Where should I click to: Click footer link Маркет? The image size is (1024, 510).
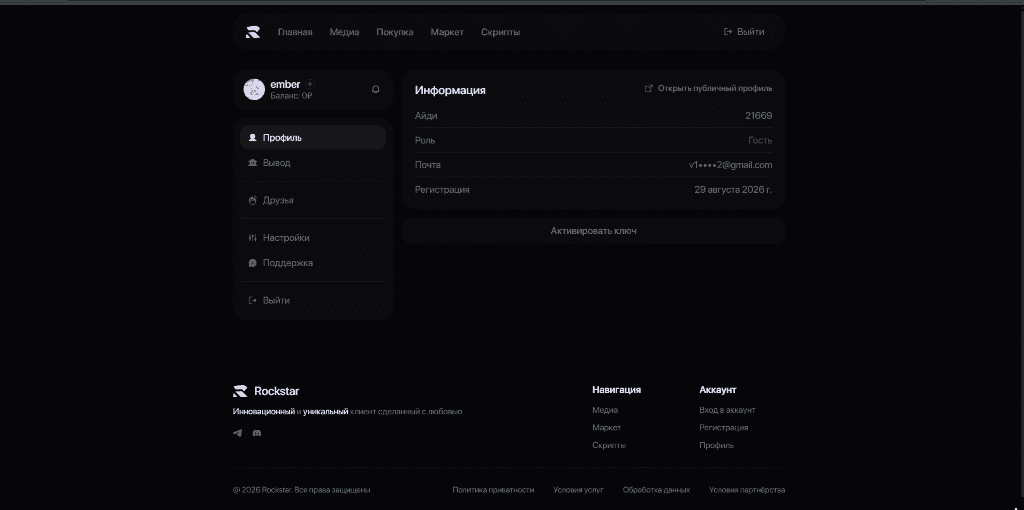pyautogui.click(x=607, y=428)
